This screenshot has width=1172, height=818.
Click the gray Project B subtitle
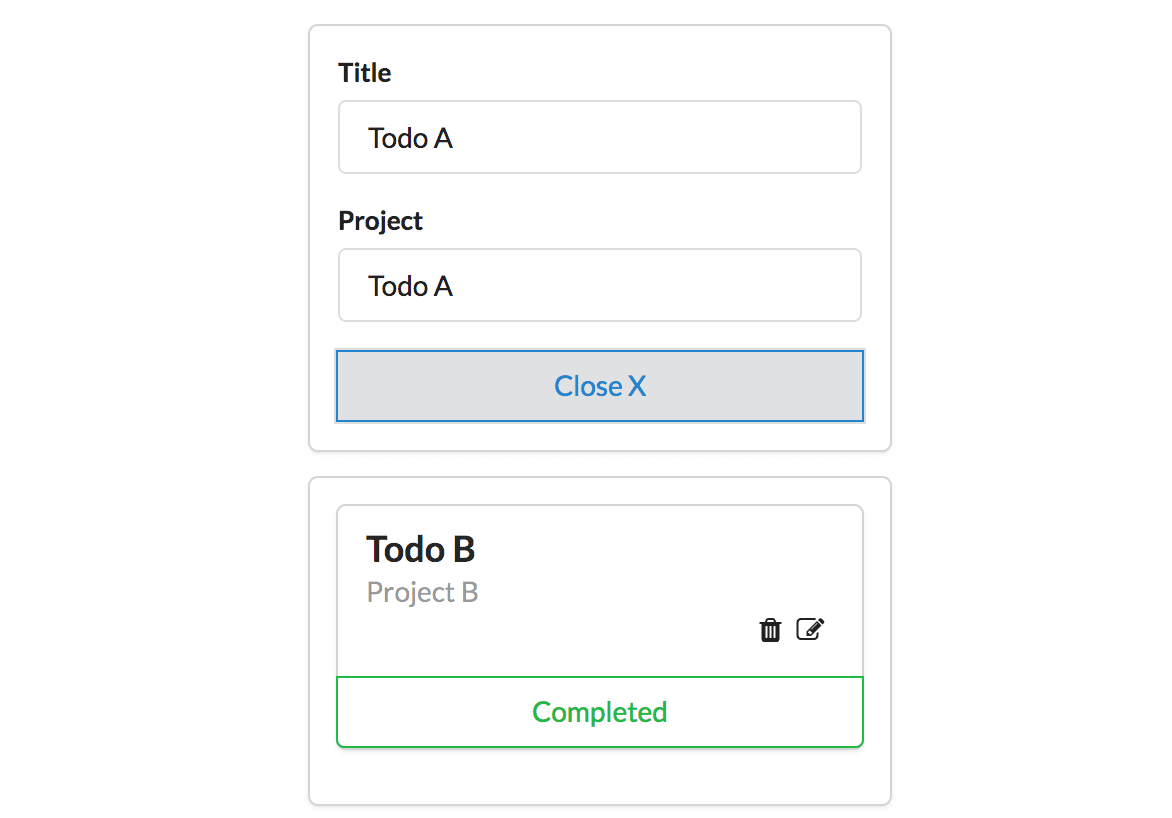422,592
